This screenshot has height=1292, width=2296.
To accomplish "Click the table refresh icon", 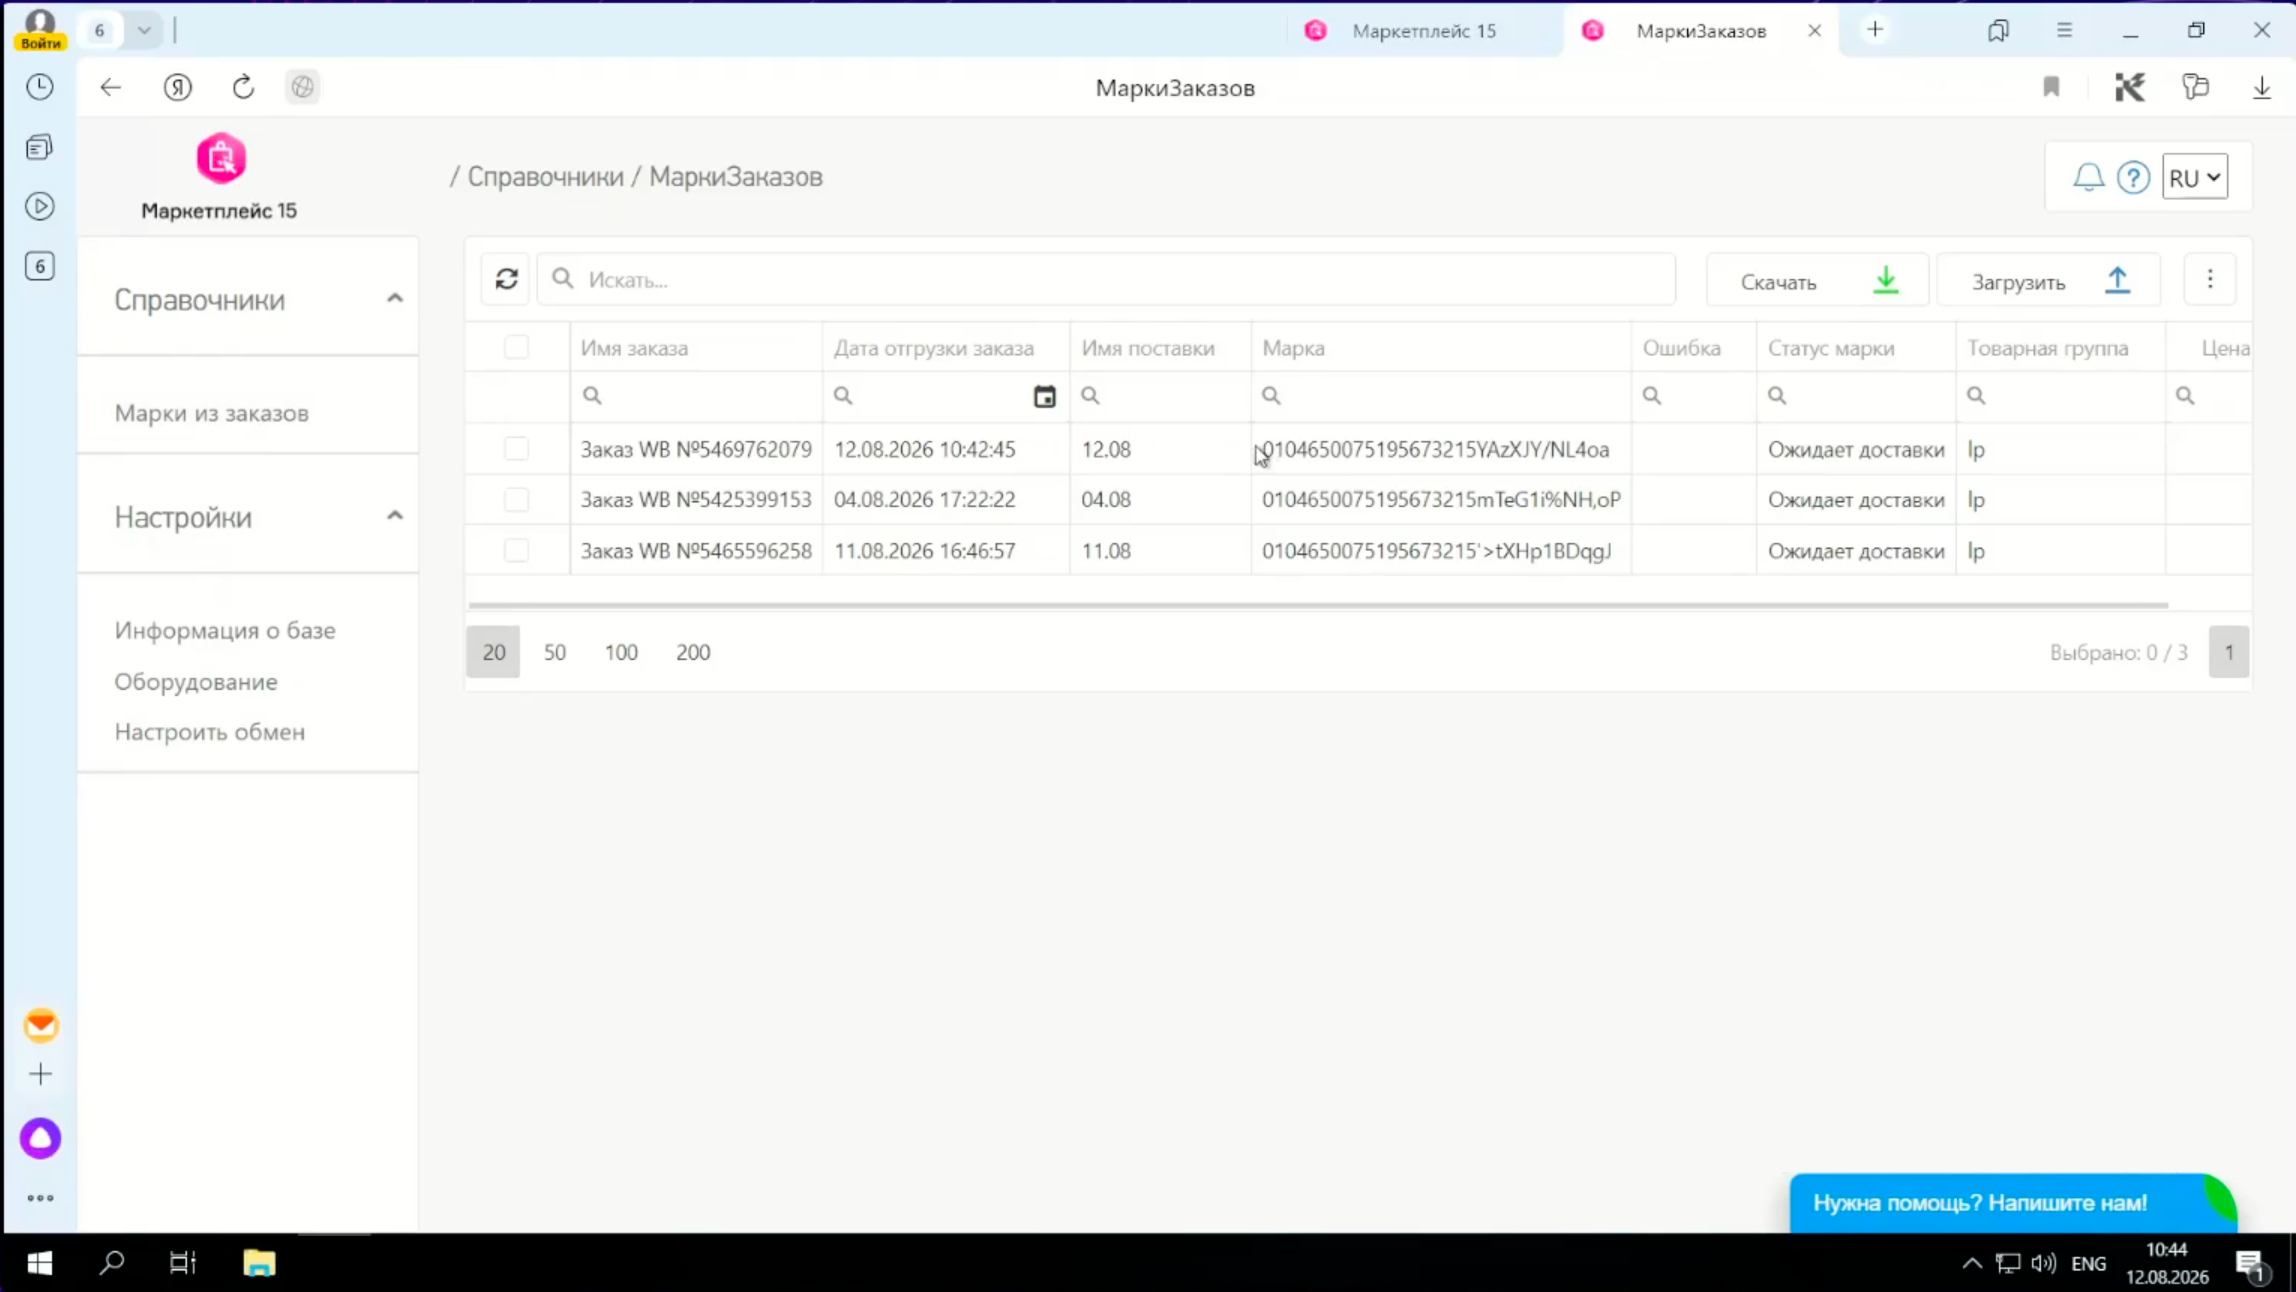I will click(506, 279).
